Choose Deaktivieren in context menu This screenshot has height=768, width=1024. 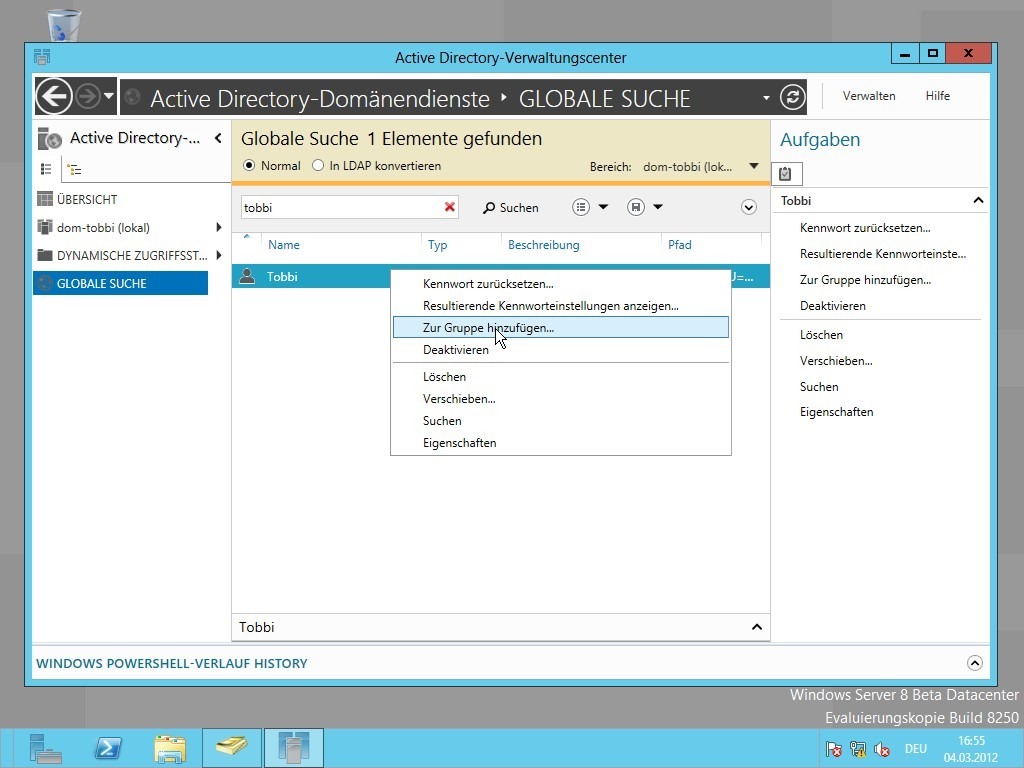tap(560, 350)
